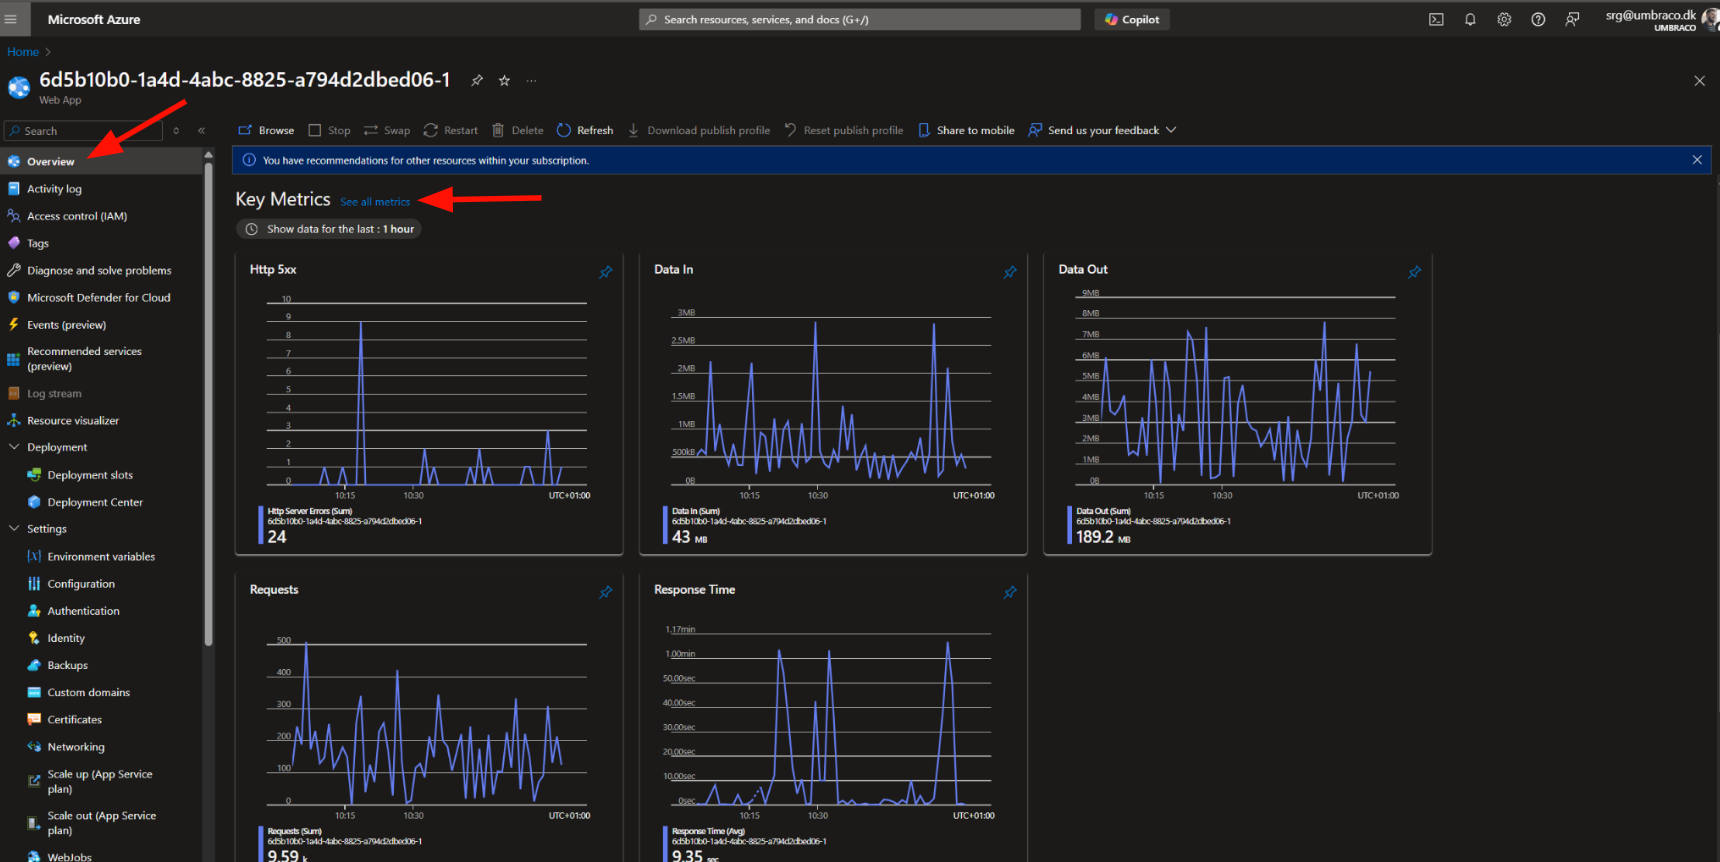Click See all metrics link
Screen dimensions: 1720x862
(375, 202)
